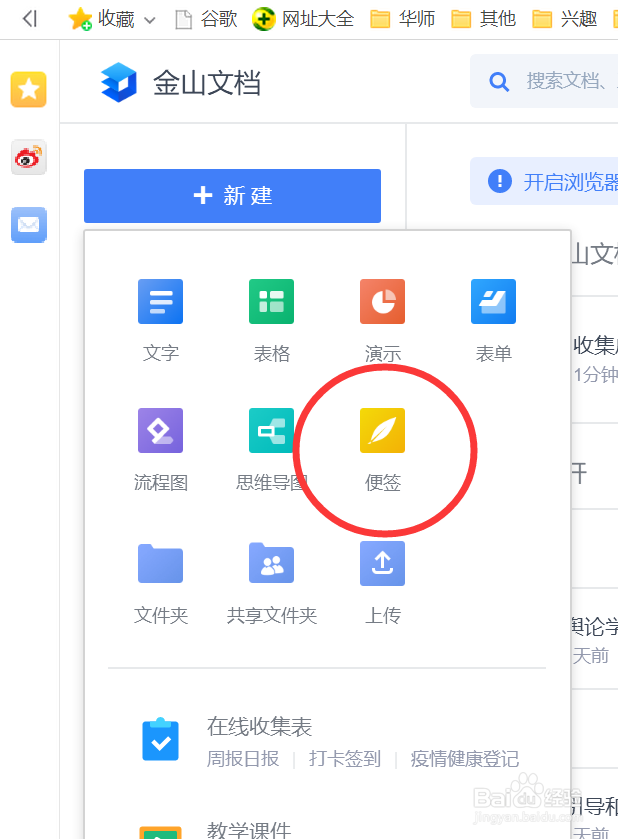The width and height of the screenshot is (618, 839).
Task: Select the 周报日报 template link
Action: [243, 758]
